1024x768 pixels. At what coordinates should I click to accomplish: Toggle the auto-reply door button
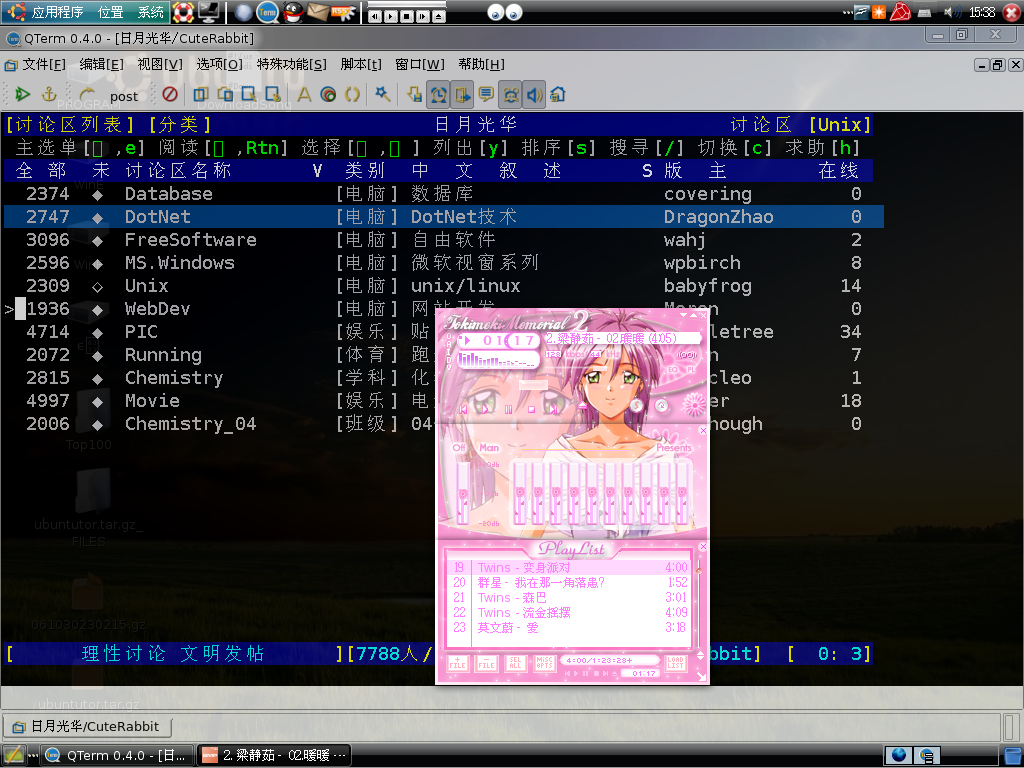pyautogui.click(x=462, y=95)
